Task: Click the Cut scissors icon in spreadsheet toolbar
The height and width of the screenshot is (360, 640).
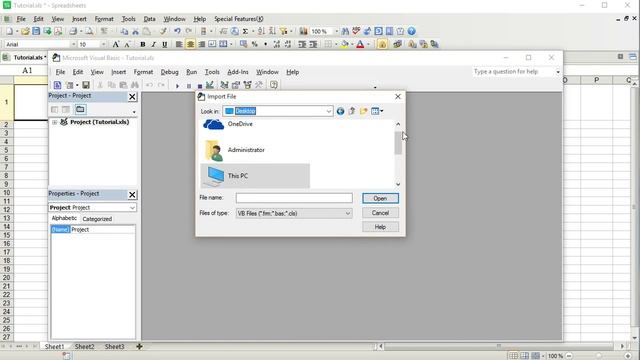Action: point(135,31)
